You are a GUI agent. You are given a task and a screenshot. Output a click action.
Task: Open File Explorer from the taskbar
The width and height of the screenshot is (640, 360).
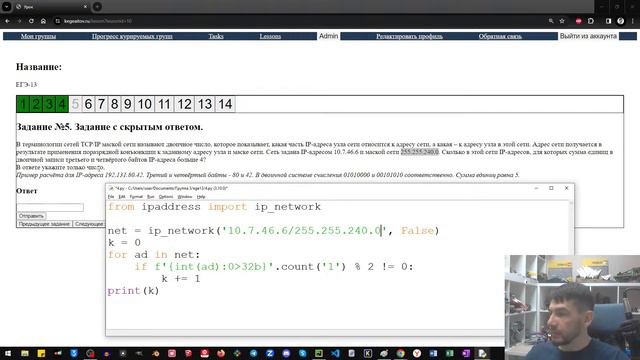[x=25, y=353]
